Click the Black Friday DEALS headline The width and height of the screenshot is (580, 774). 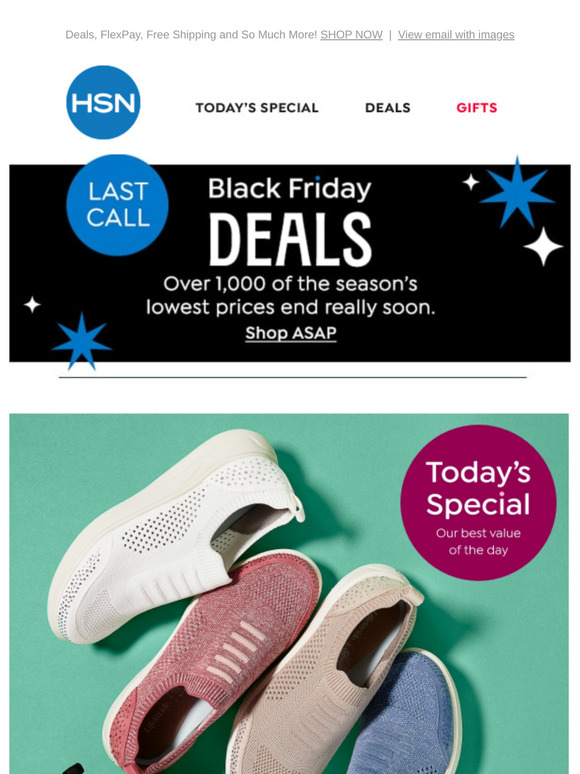(x=290, y=221)
